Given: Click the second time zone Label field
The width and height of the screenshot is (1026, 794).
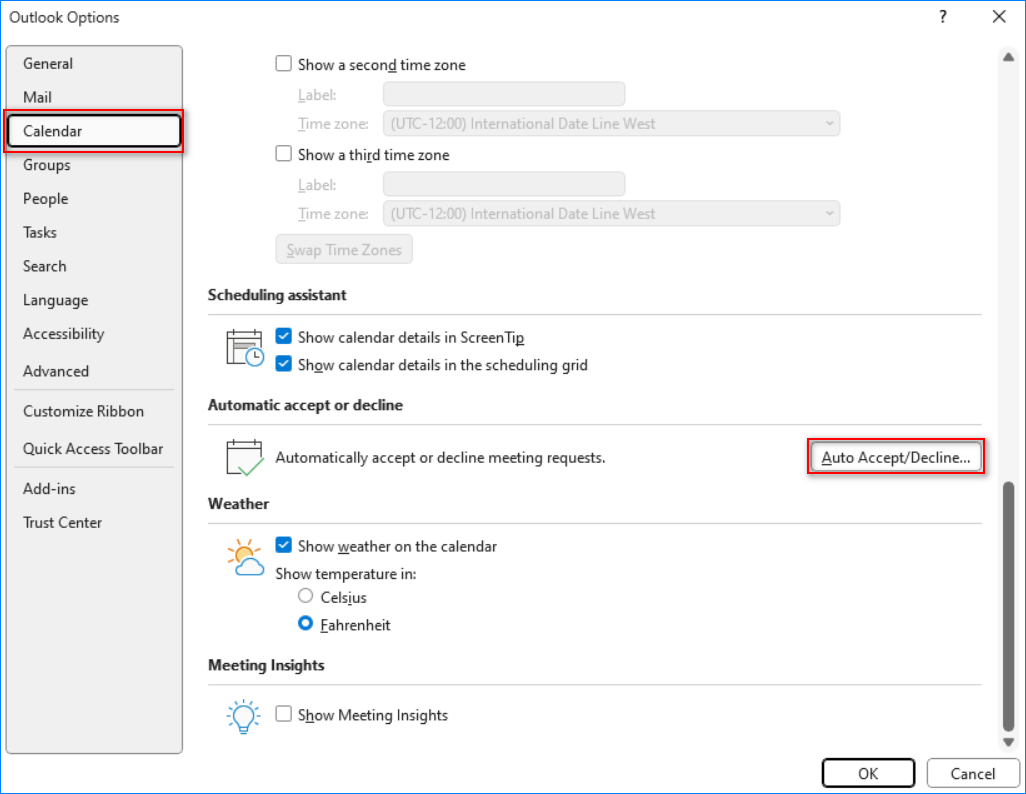Looking at the screenshot, I should [504, 94].
